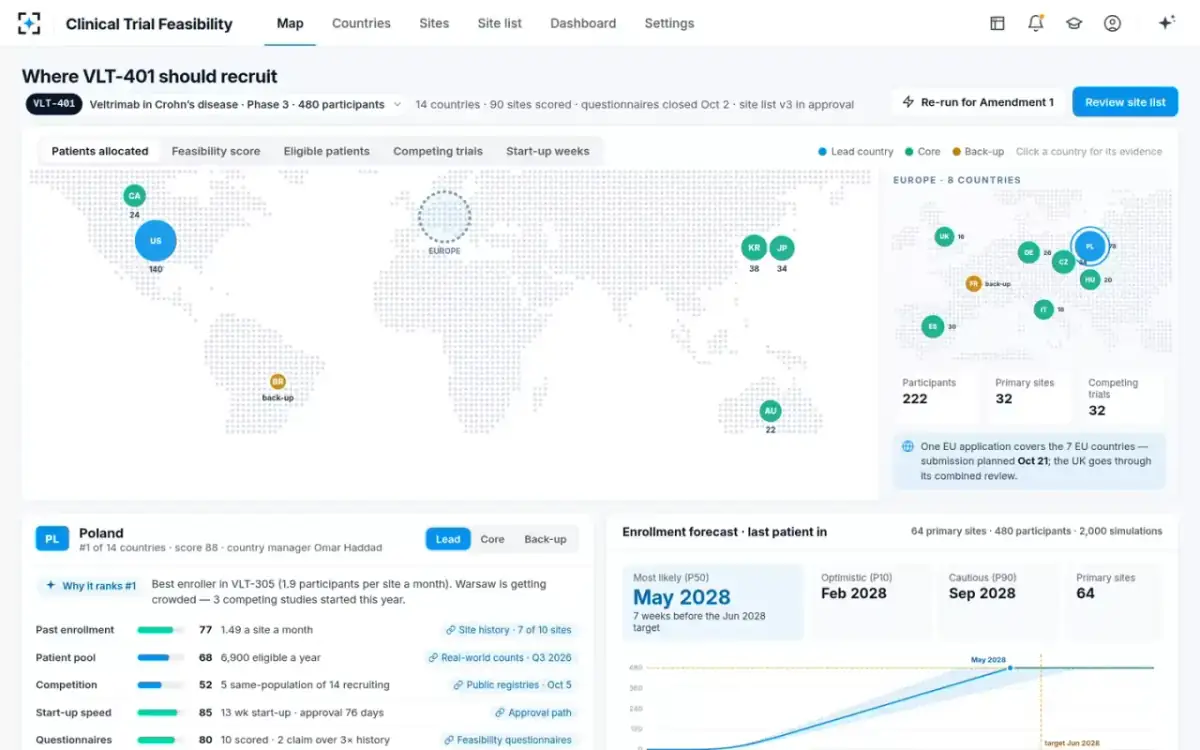Select the CZ bubble in Europe inset
Screen dimensions: 1200x750
tap(1064, 262)
